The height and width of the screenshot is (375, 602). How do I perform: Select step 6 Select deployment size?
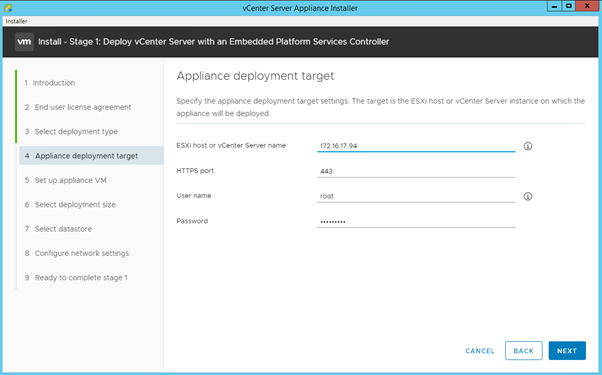70,205
